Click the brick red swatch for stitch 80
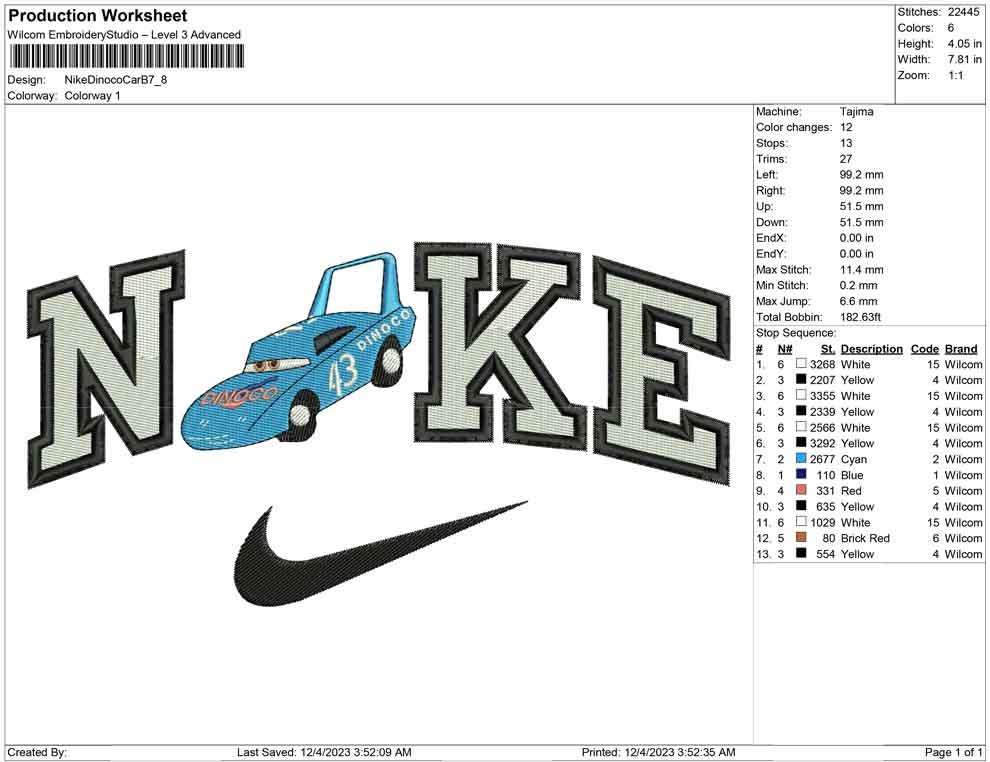This screenshot has width=990, height=762. pos(801,537)
